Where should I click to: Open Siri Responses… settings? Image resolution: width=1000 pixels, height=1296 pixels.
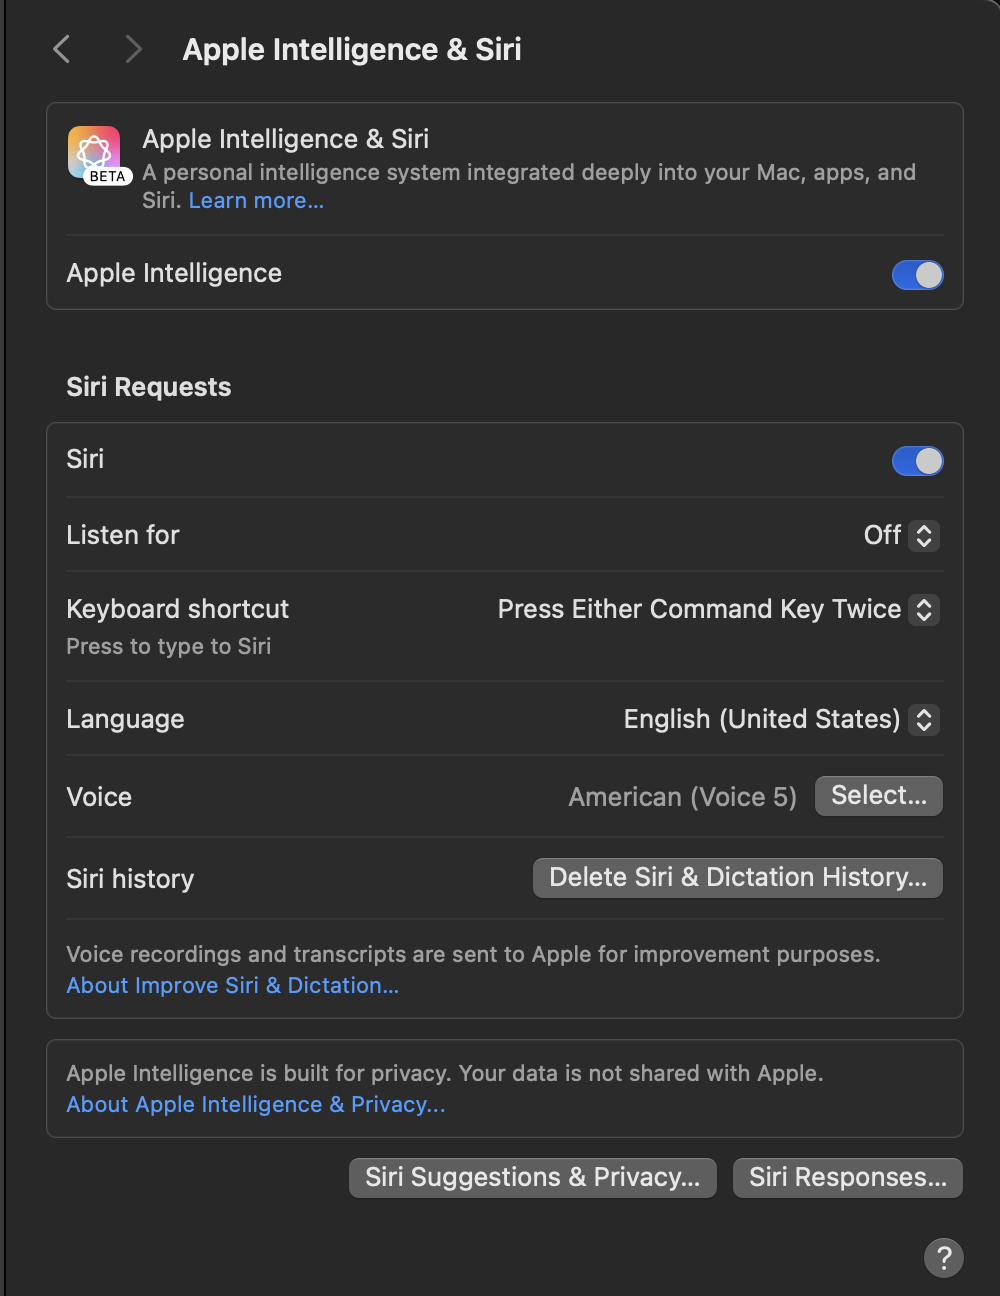pyautogui.click(x=847, y=1178)
